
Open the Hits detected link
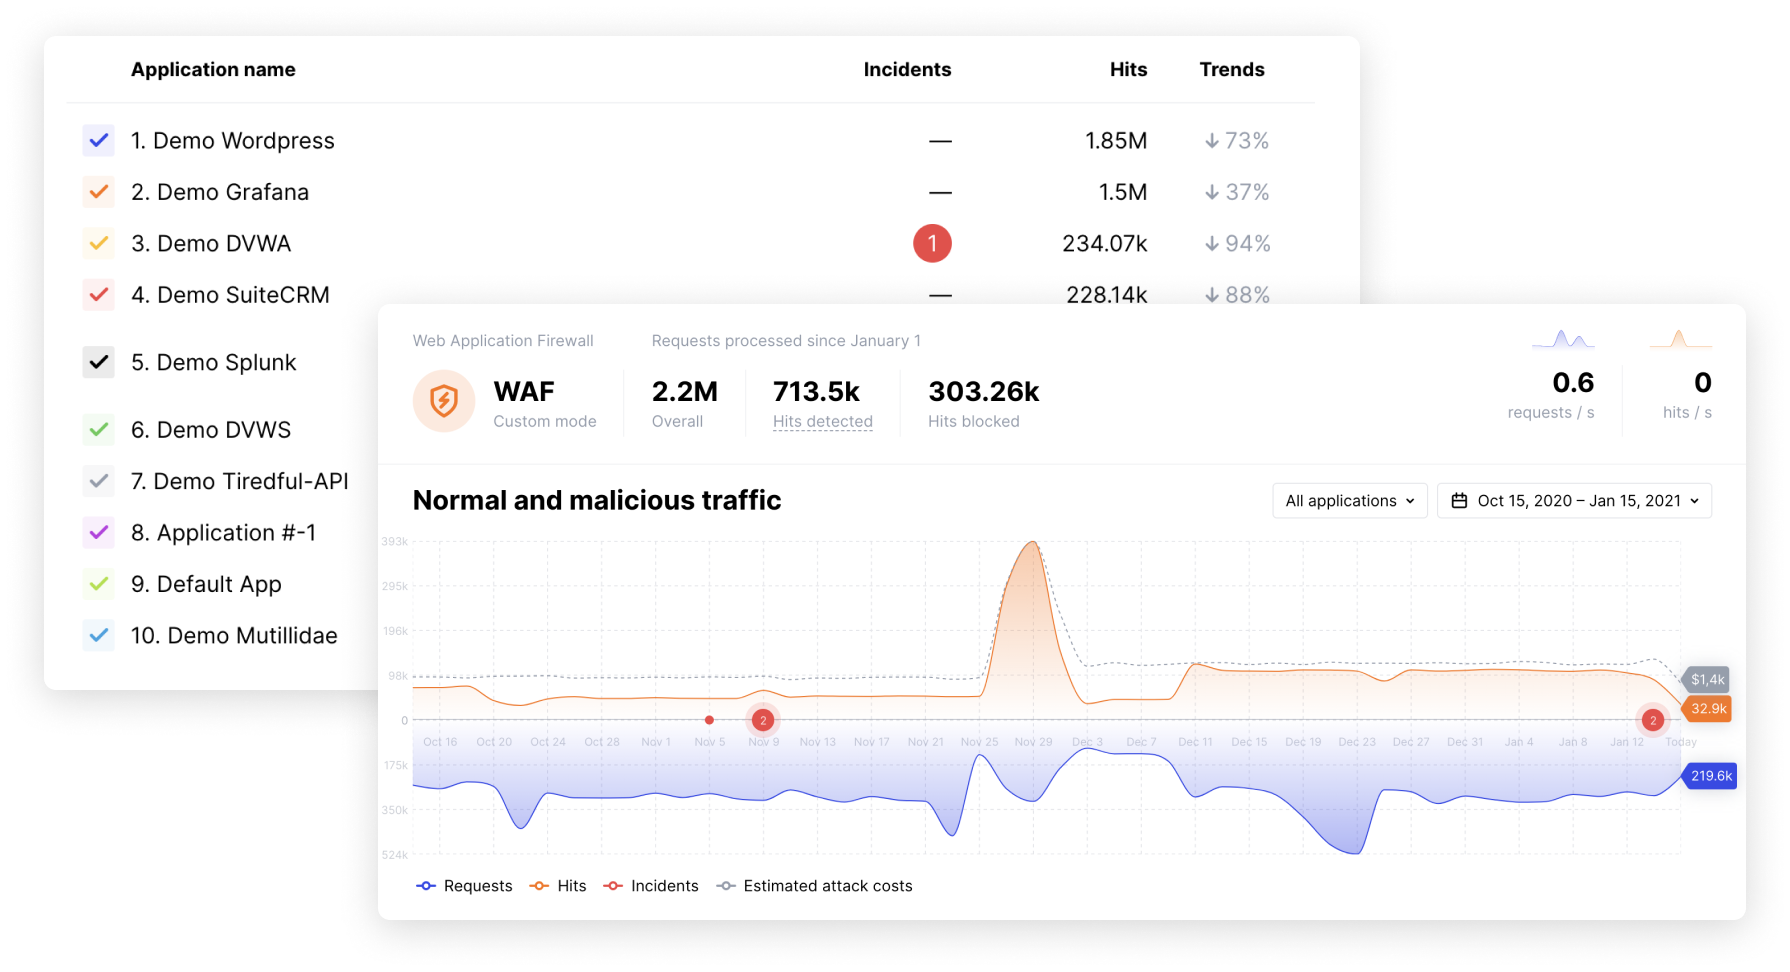(x=823, y=422)
